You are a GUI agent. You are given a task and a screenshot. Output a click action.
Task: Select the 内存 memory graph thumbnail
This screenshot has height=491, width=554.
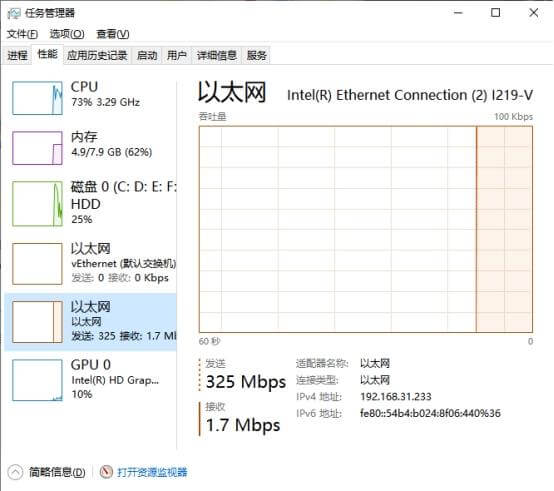37,148
